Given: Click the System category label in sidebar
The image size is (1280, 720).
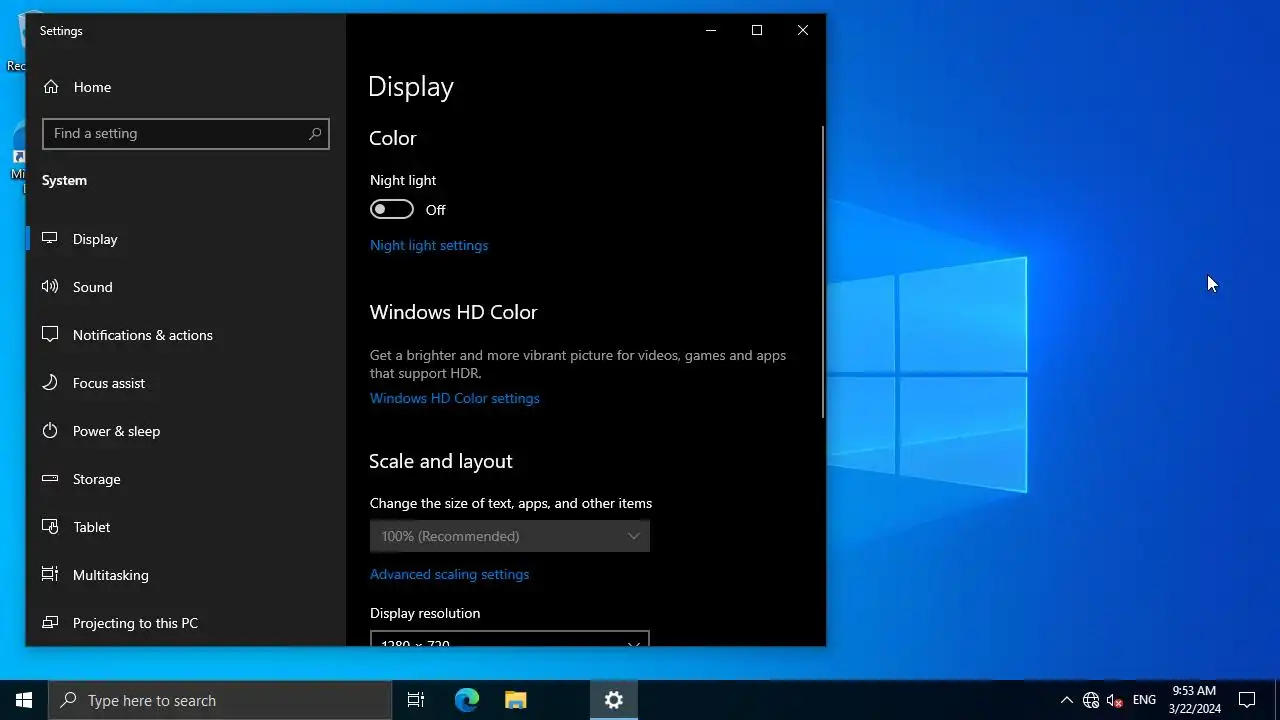Looking at the screenshot, I should pos(64,180).
